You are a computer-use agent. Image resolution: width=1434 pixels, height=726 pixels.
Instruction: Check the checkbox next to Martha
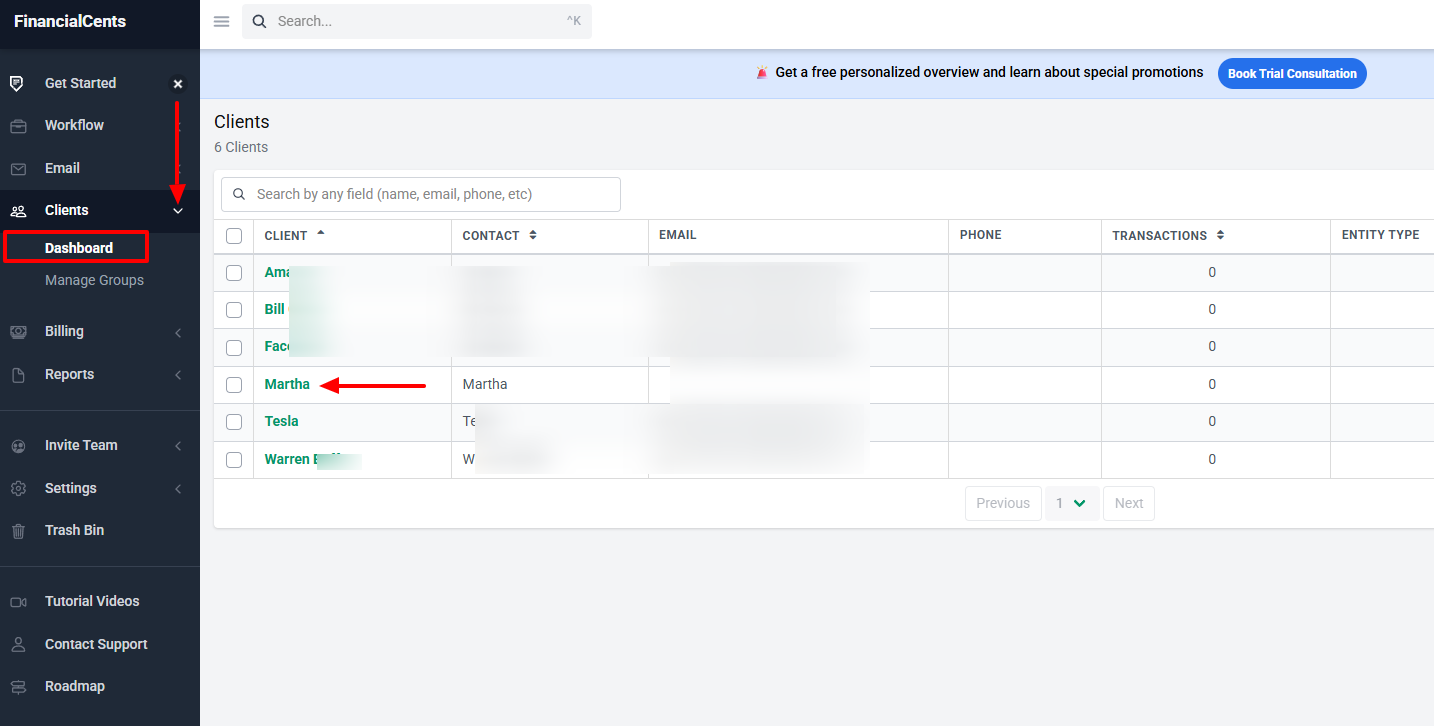tap(233, 384)
